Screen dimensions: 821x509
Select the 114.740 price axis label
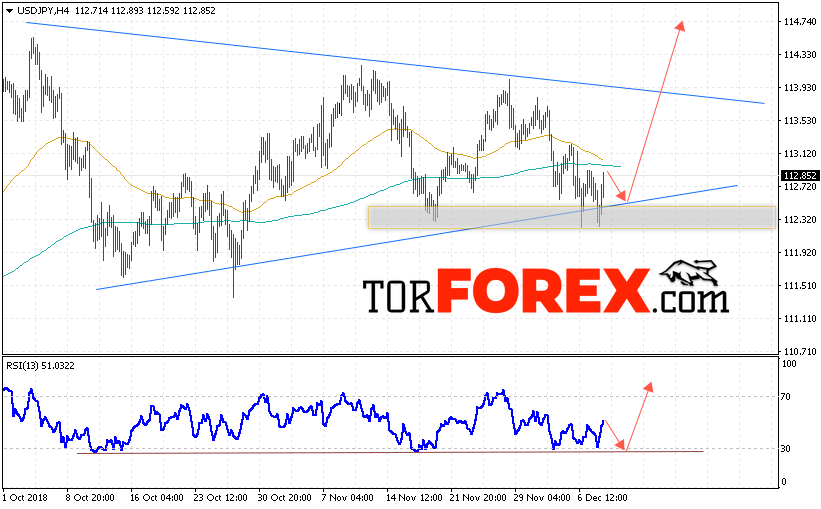(800, 21)
